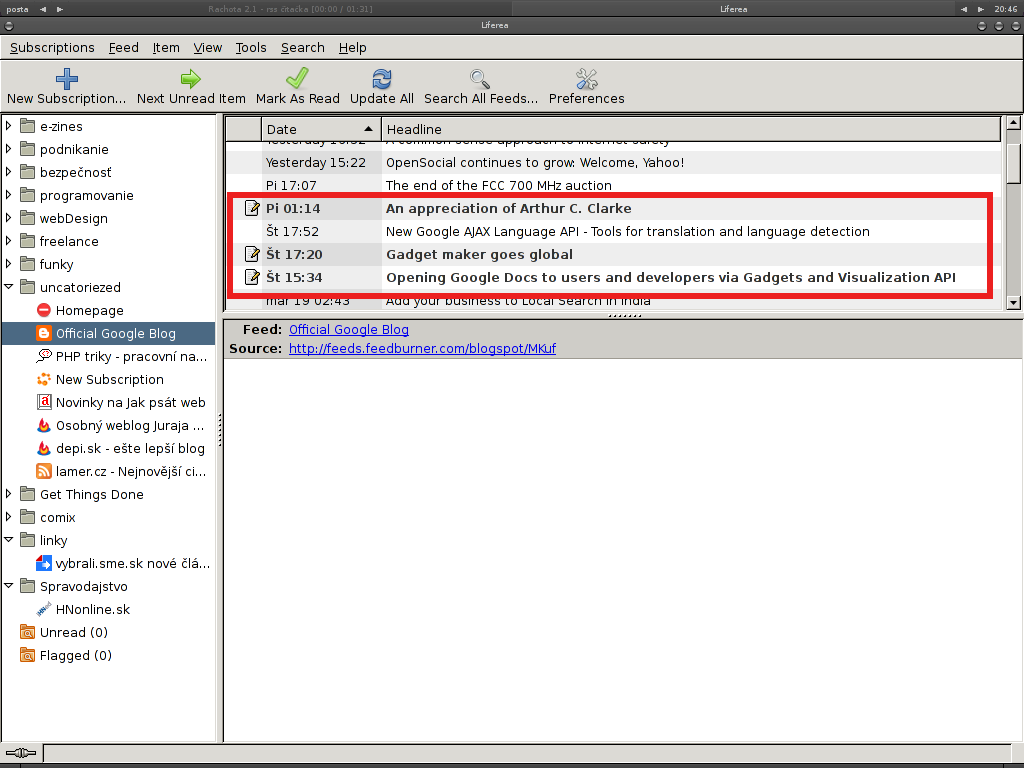Click the Search All Feeds magnifier icon

coord(480,79)
